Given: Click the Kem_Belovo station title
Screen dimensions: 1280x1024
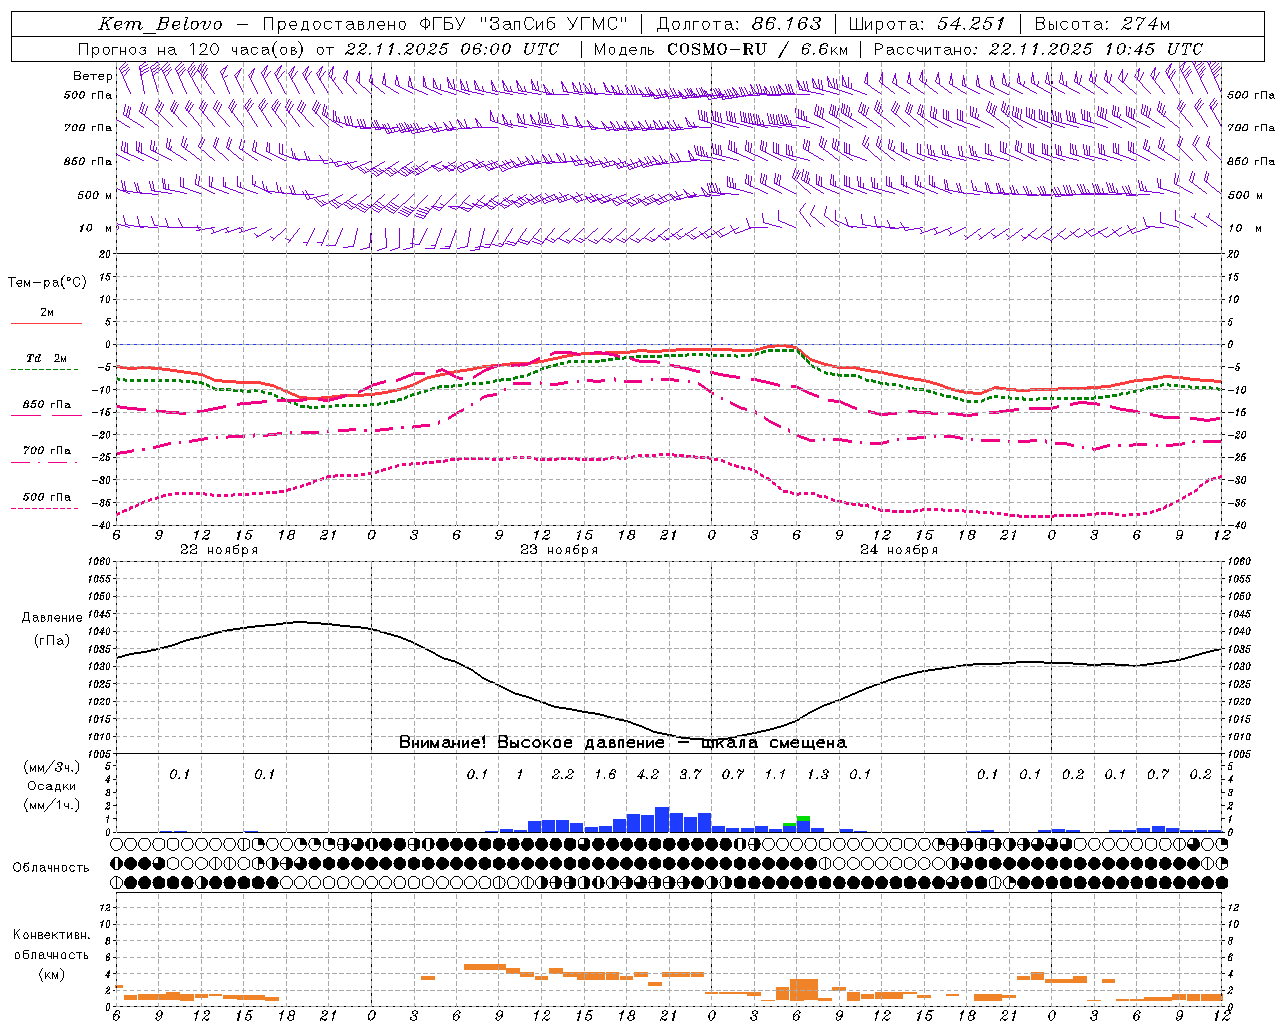Looking at the screenshot, I should tap(161, 24).
